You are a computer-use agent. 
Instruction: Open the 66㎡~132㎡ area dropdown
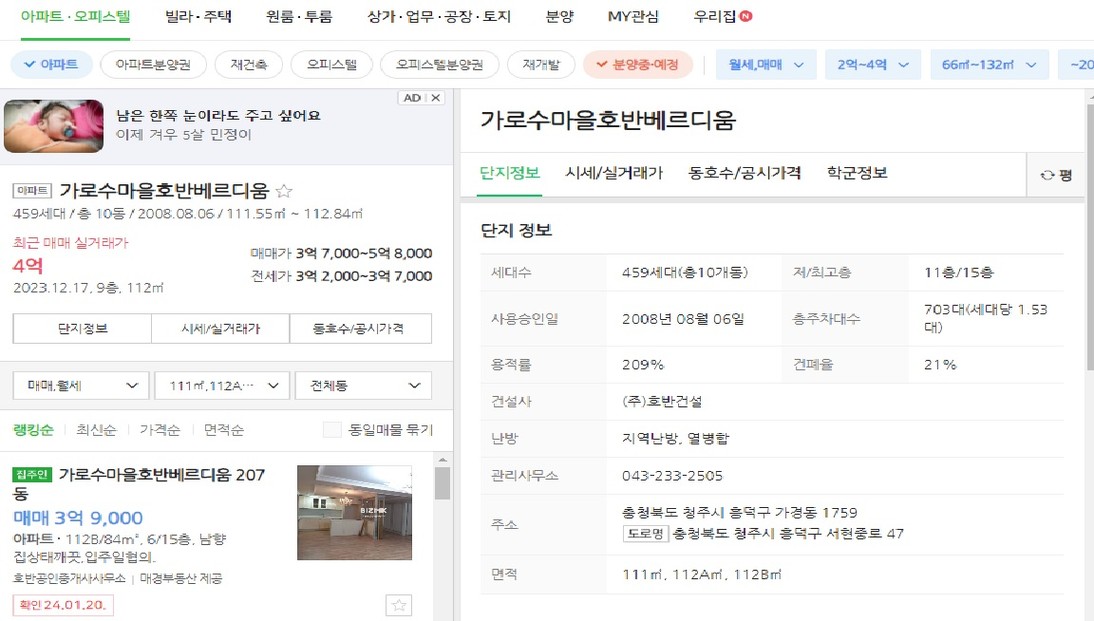point(989,65)
